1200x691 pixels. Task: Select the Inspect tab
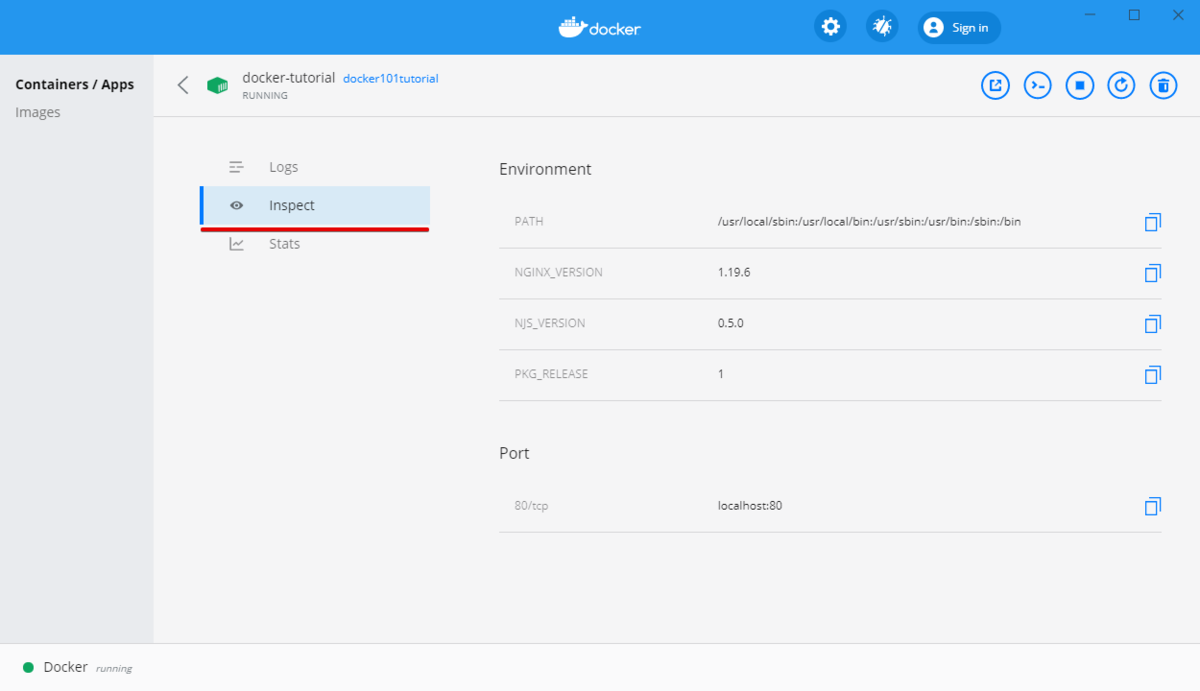[x=315, y=205]
